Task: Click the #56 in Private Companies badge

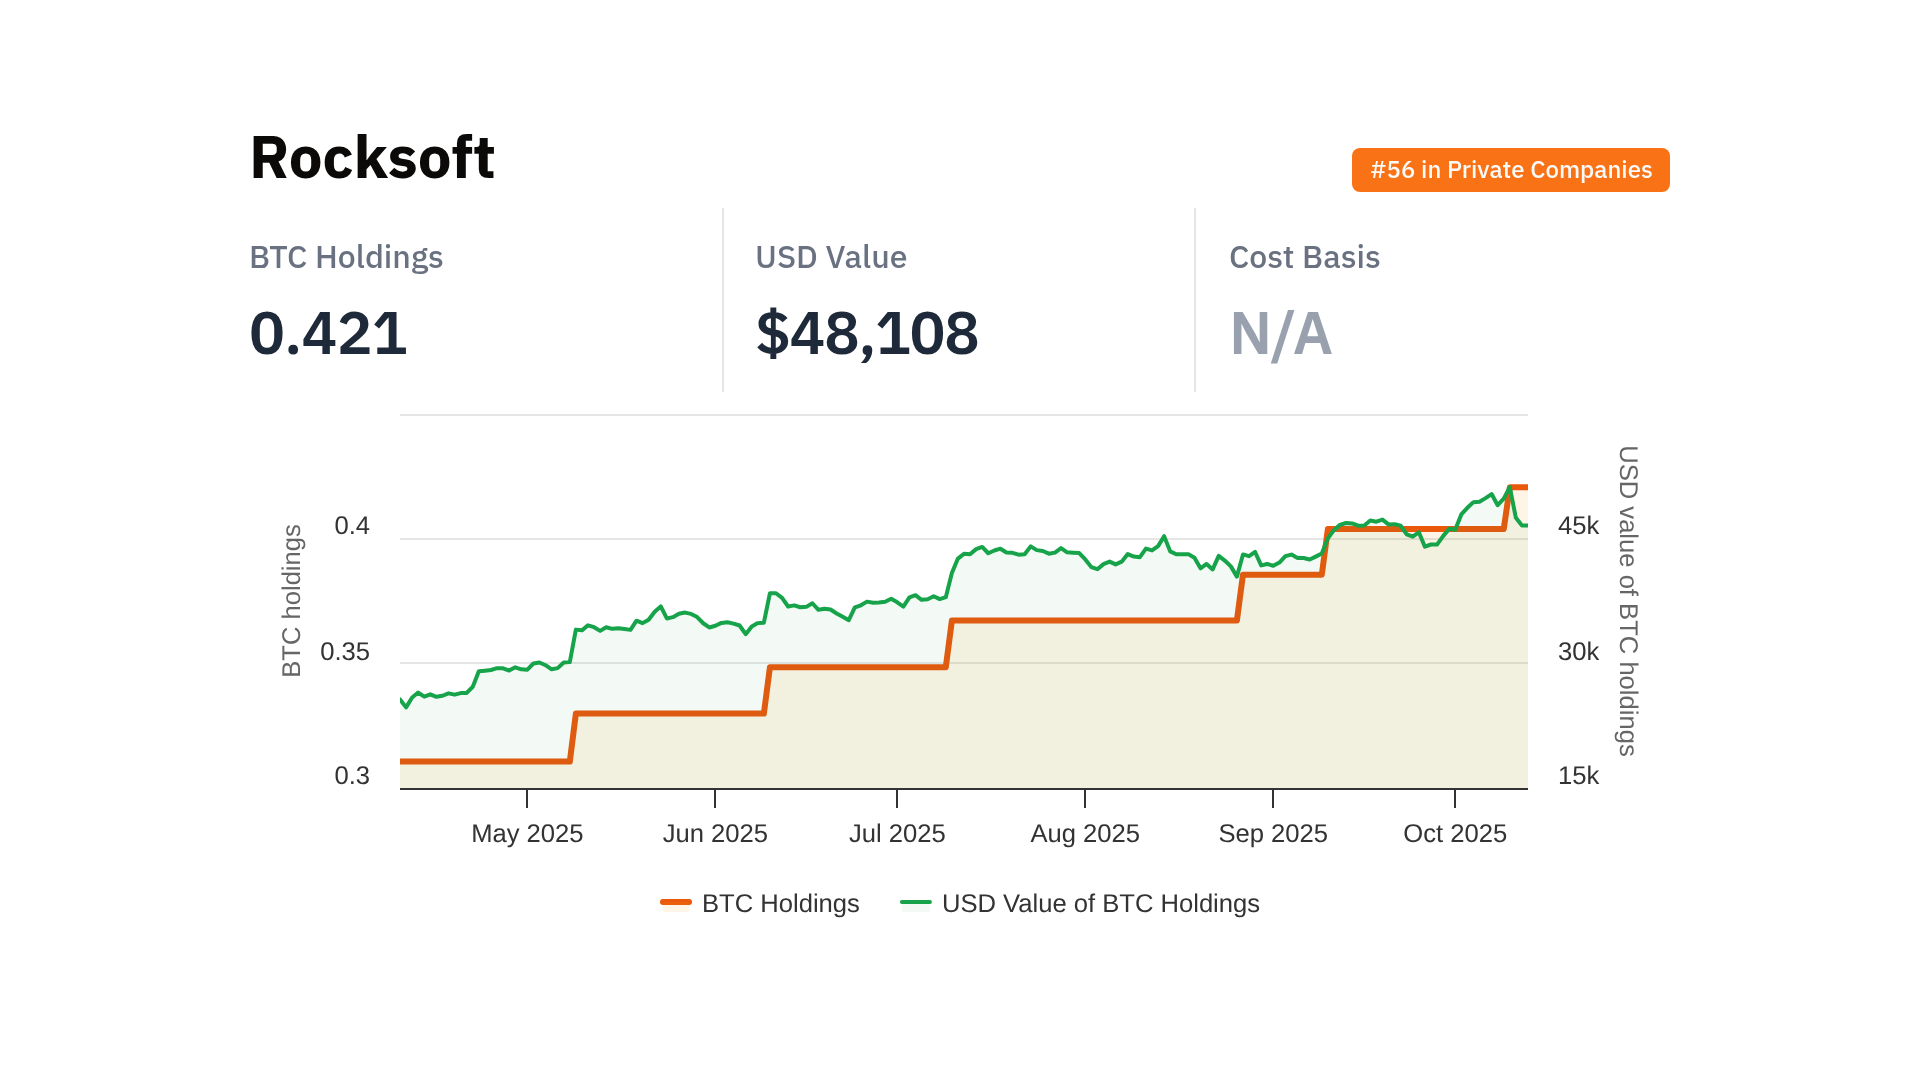Action: pos(1510,170)
